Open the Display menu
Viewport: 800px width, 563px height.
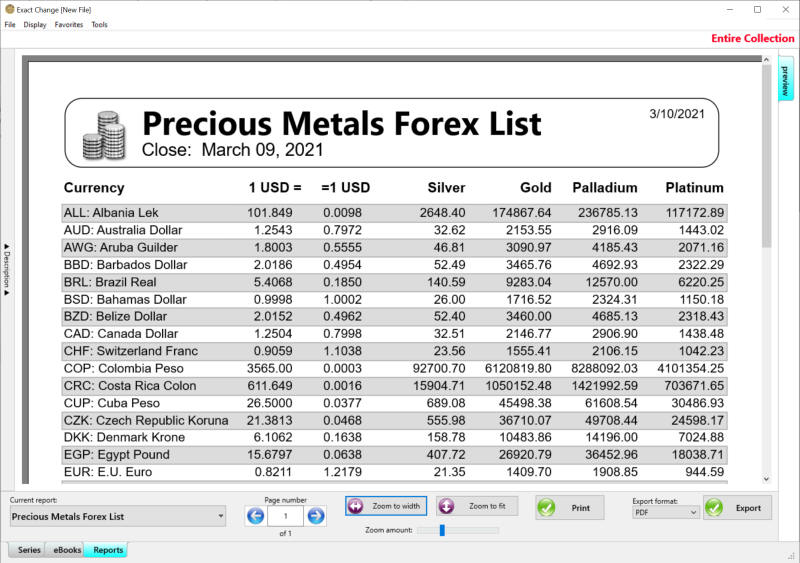tap(35, 24)
